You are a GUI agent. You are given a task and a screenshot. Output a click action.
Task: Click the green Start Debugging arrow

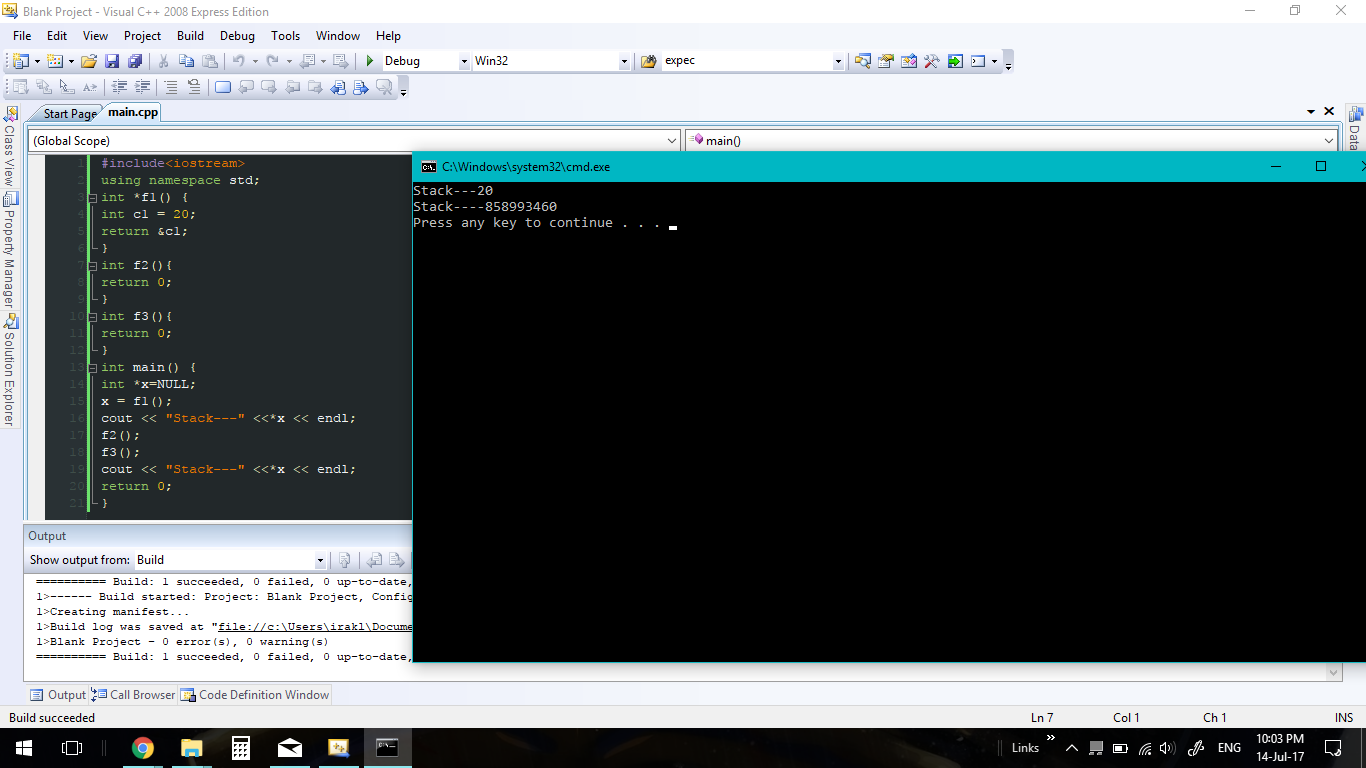point(370,61)
